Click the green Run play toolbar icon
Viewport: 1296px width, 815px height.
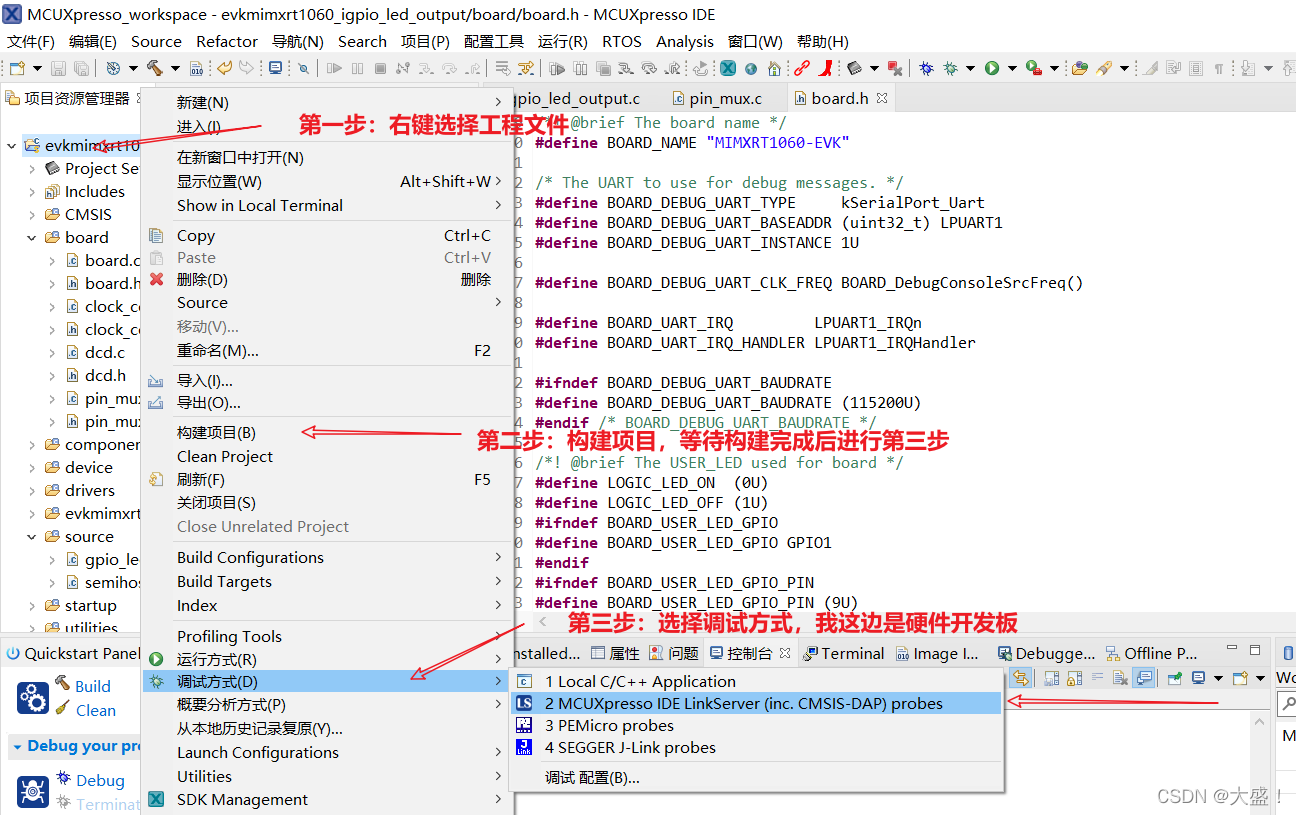pyautogui.click(x=991, y=68)
